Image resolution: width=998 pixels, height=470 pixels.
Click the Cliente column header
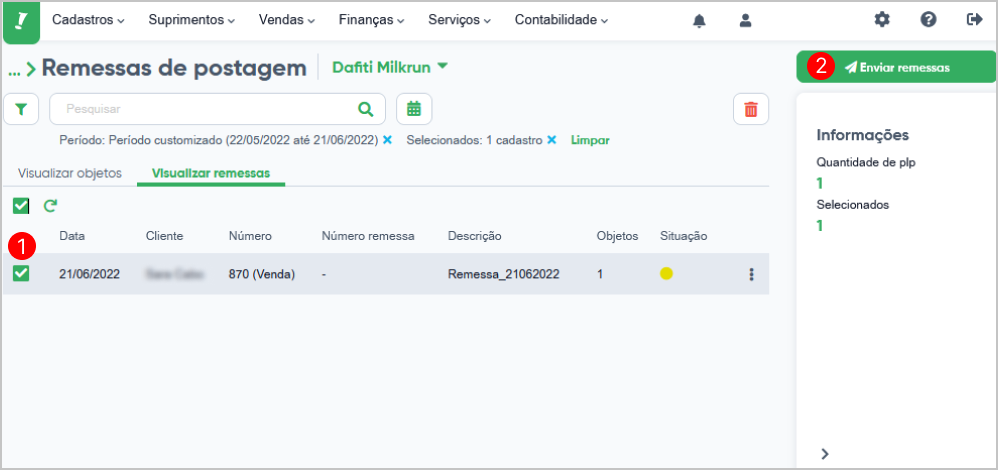pyautogui.click(x=164, y=236)
